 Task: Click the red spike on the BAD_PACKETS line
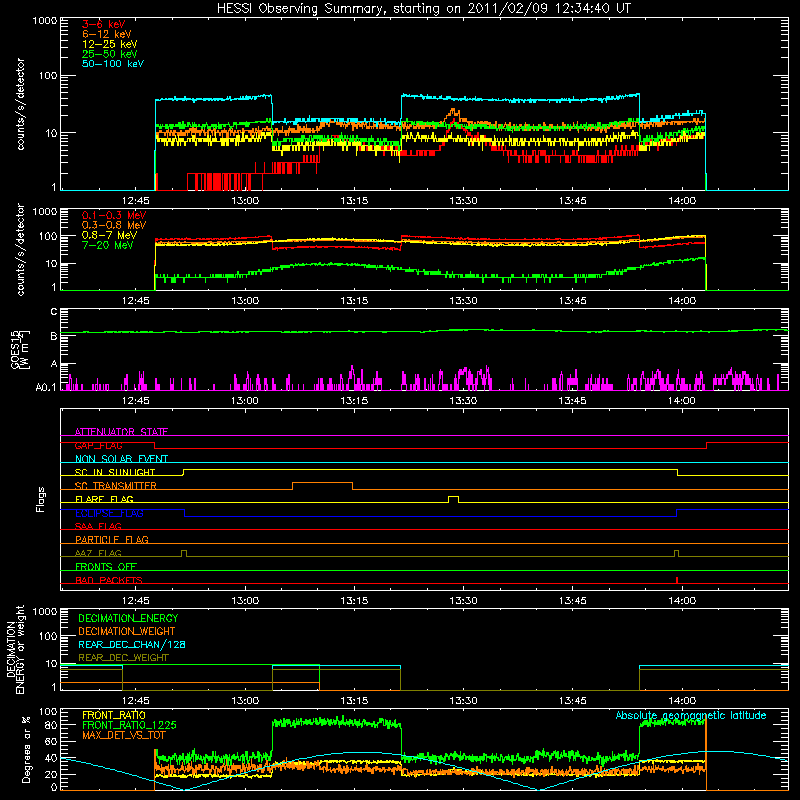click(x=677, y=580)
